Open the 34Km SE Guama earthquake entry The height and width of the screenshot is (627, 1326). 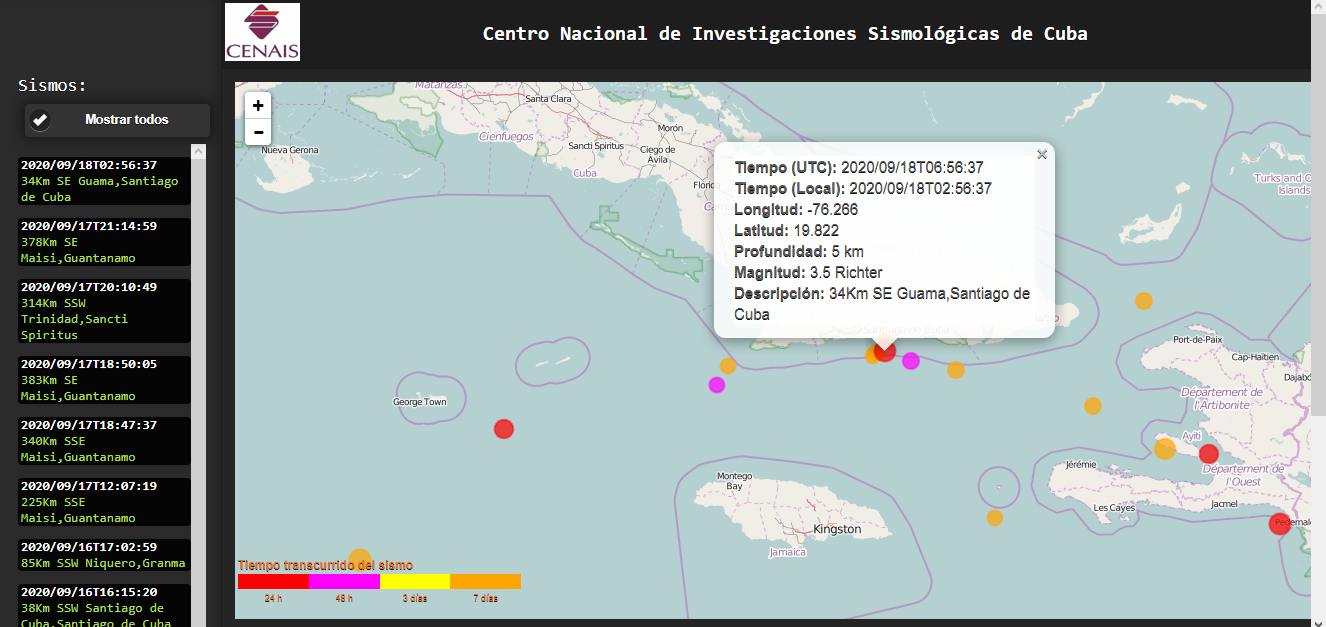(x=104, y=181)
